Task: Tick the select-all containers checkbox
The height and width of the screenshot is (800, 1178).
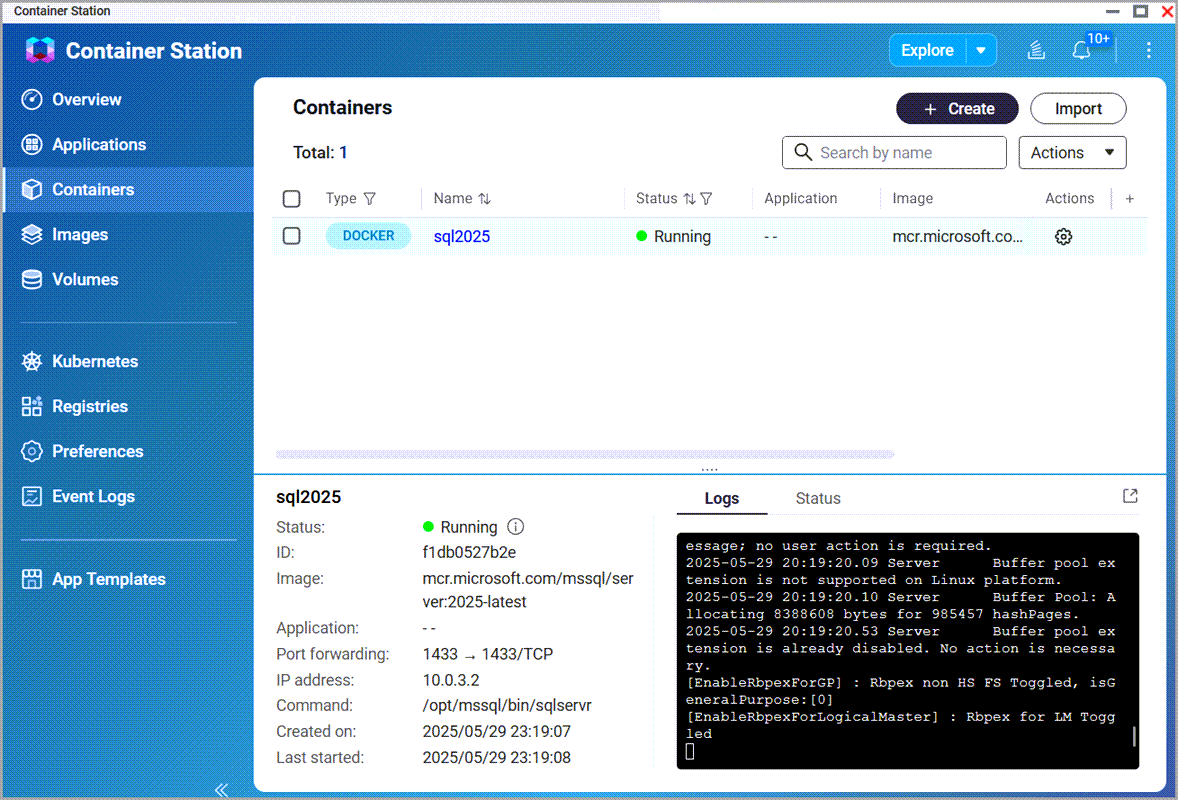Action: pyautogui.click(x=291, y=198)
